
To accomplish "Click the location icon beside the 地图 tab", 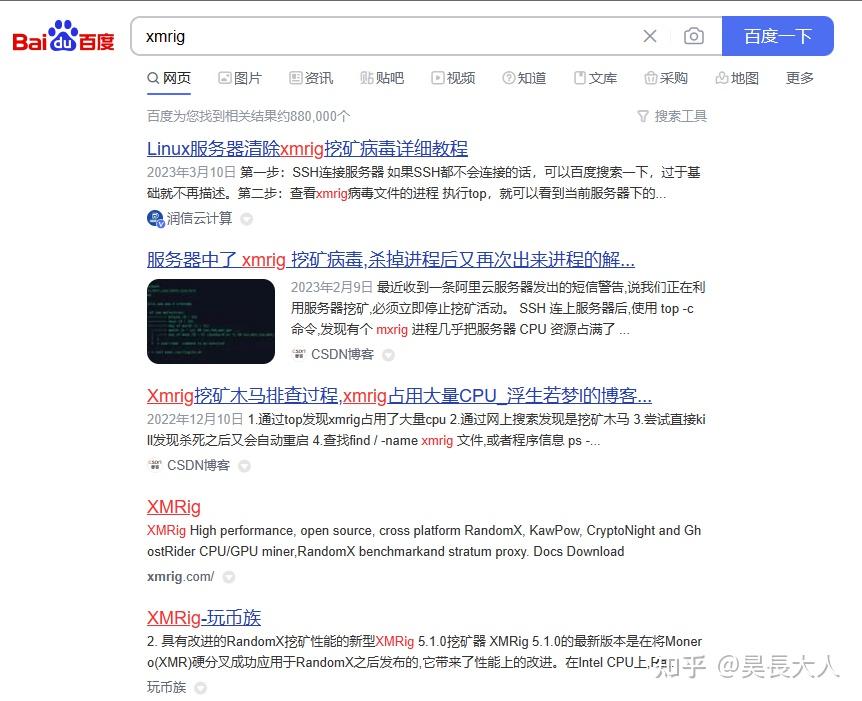I will coord(721,77).
